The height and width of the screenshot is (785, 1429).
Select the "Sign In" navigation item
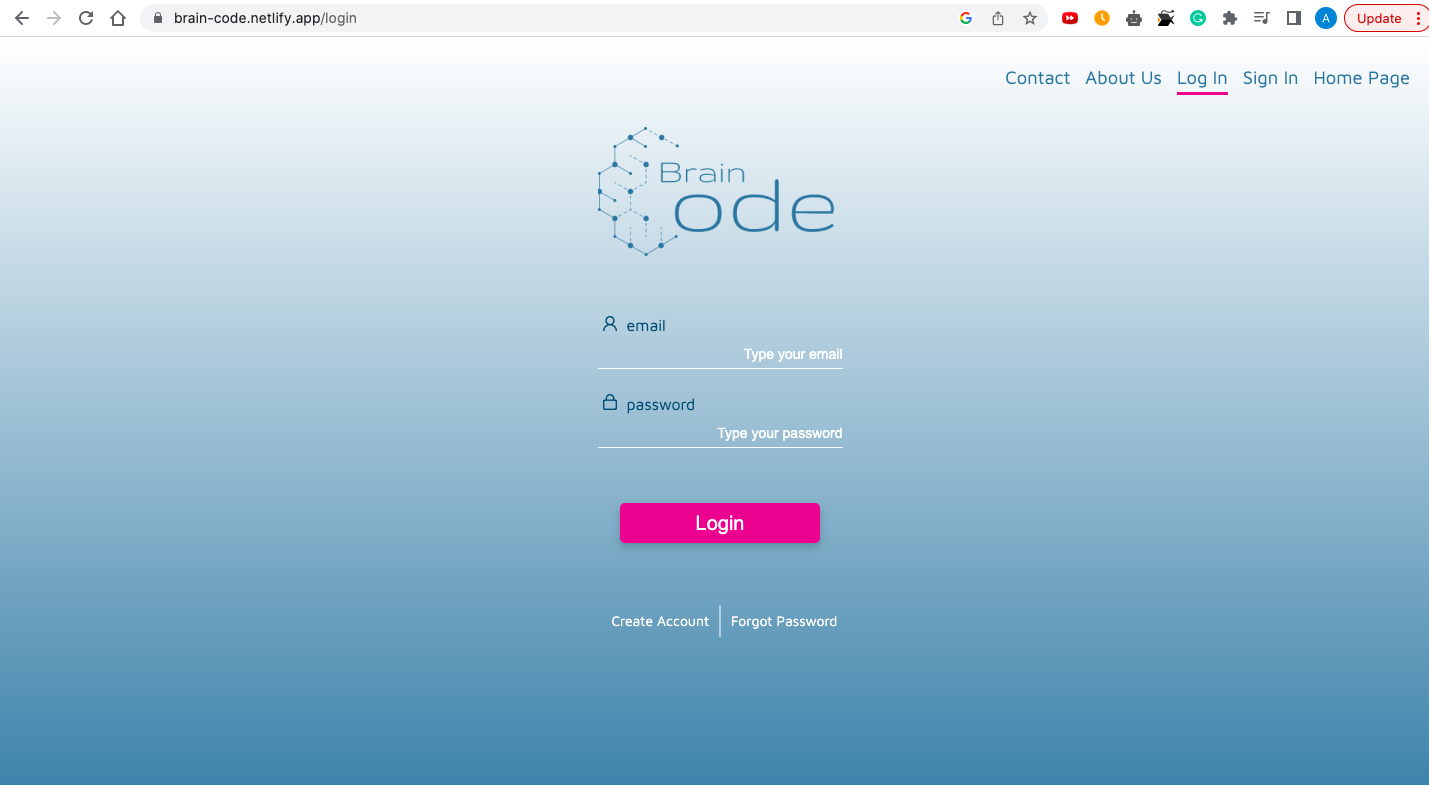(x=1270, y=78)
